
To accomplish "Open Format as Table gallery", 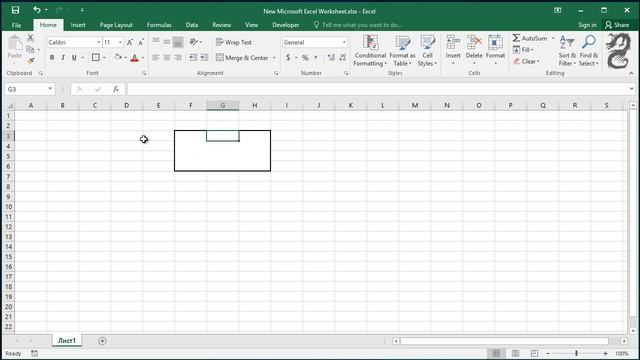I will [402, 51].
